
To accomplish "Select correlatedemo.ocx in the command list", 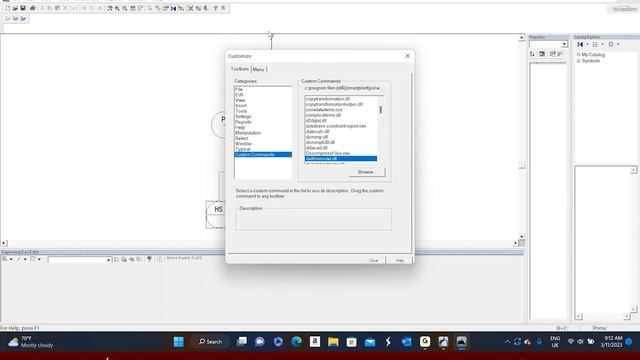I will tap(324, 110).
